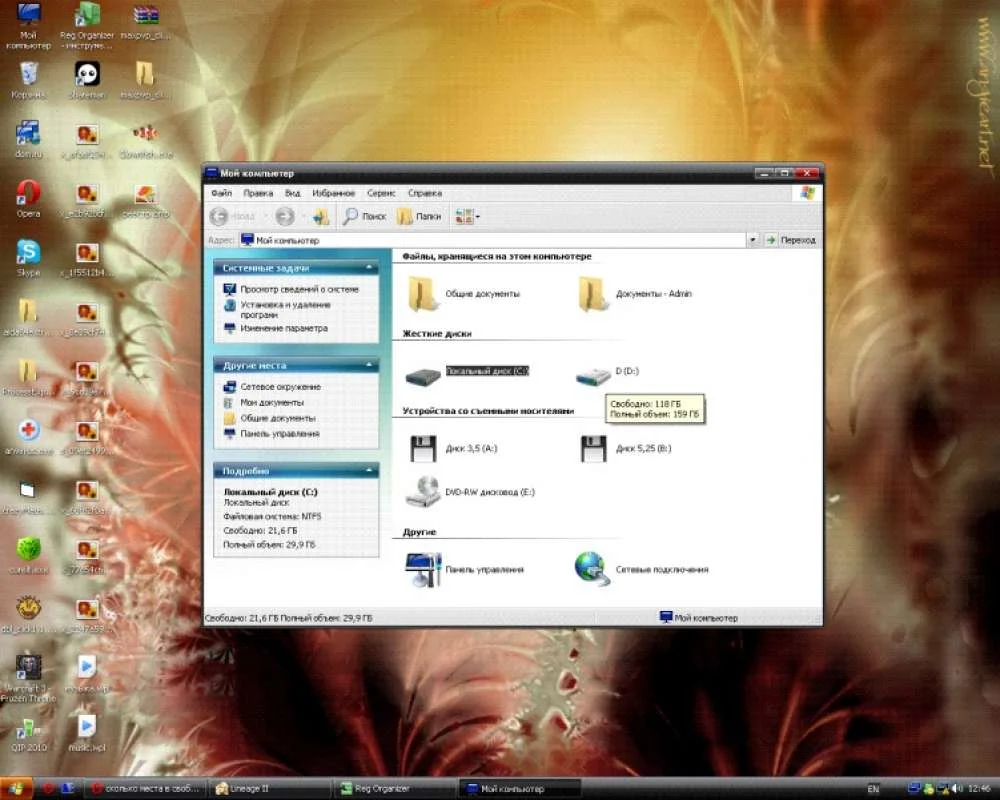Open the DVD-RW drive (E:)
Image resolution: width=1000 pixels, height=800 pixels.
[423, 491]
